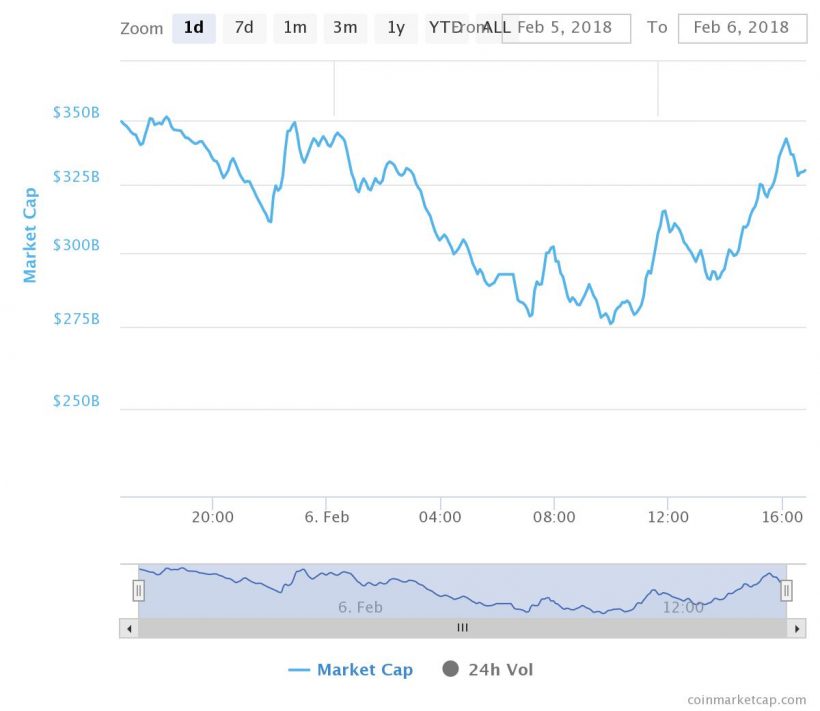
Task: Switch zoom to 7d
Action: (x=244, y=28)
